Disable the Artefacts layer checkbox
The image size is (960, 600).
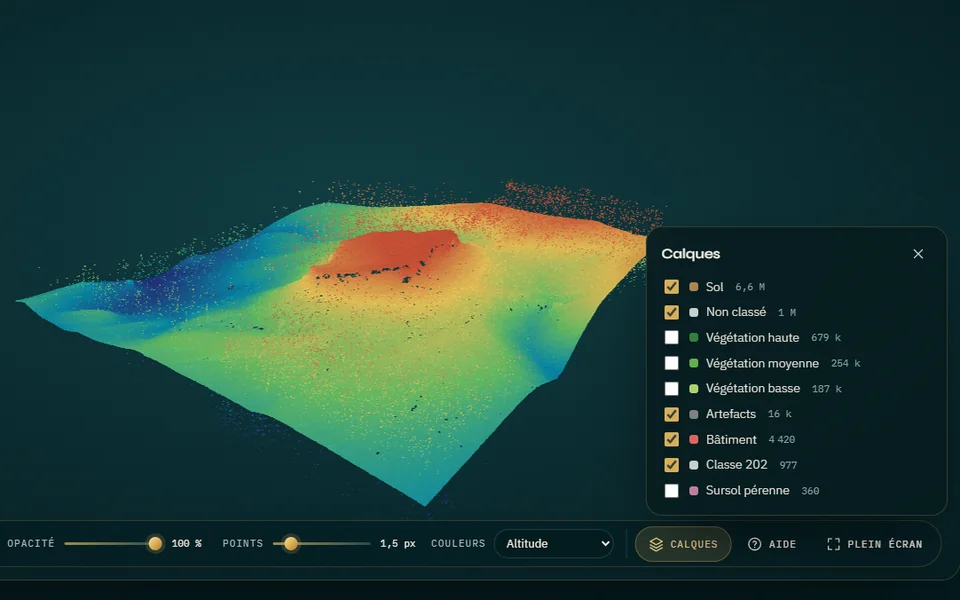click(672, 414)
